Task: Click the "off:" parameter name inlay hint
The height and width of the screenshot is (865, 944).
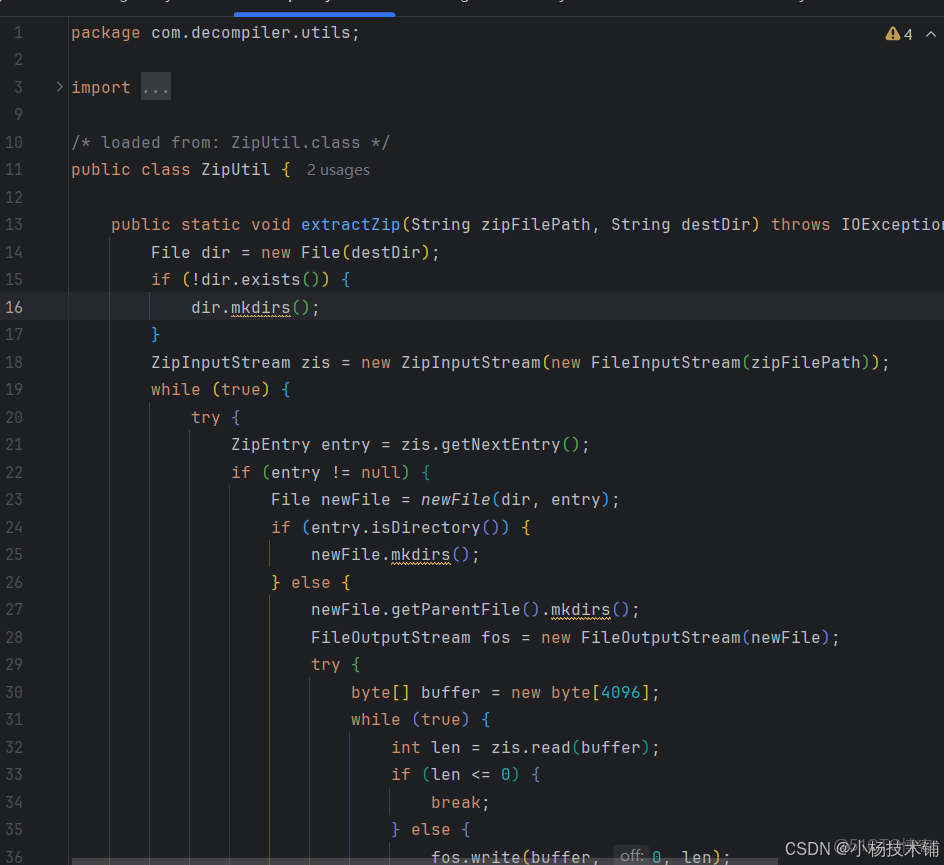Action: [631, 855]
